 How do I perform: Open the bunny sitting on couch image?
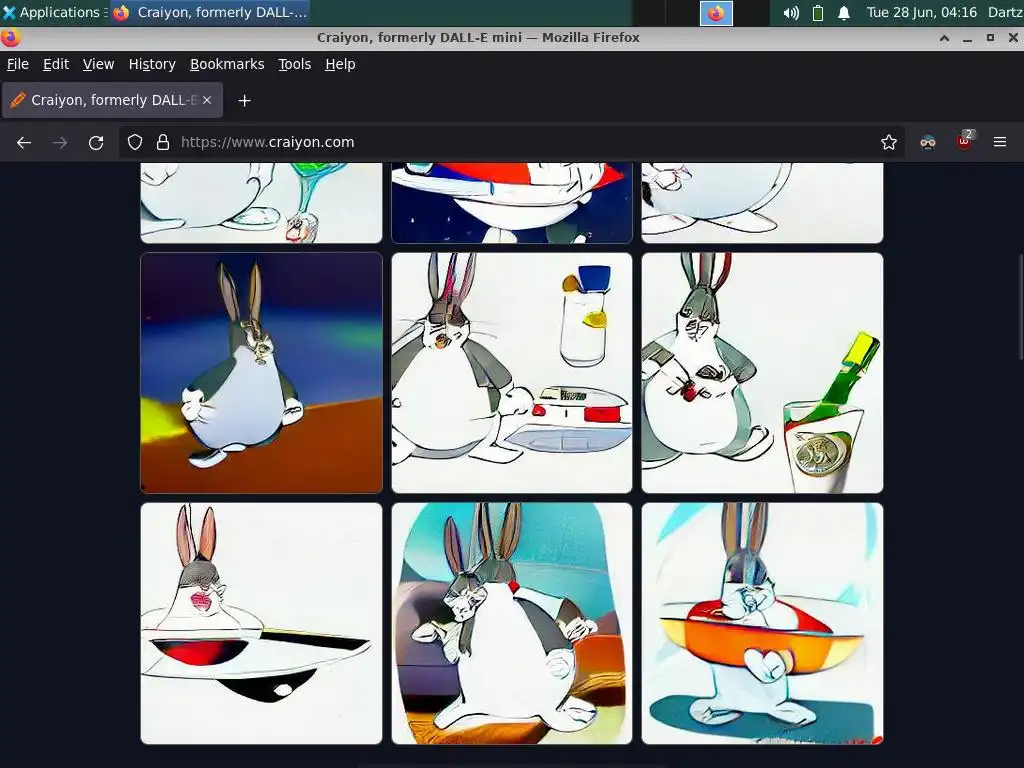(x=511, y=623)
